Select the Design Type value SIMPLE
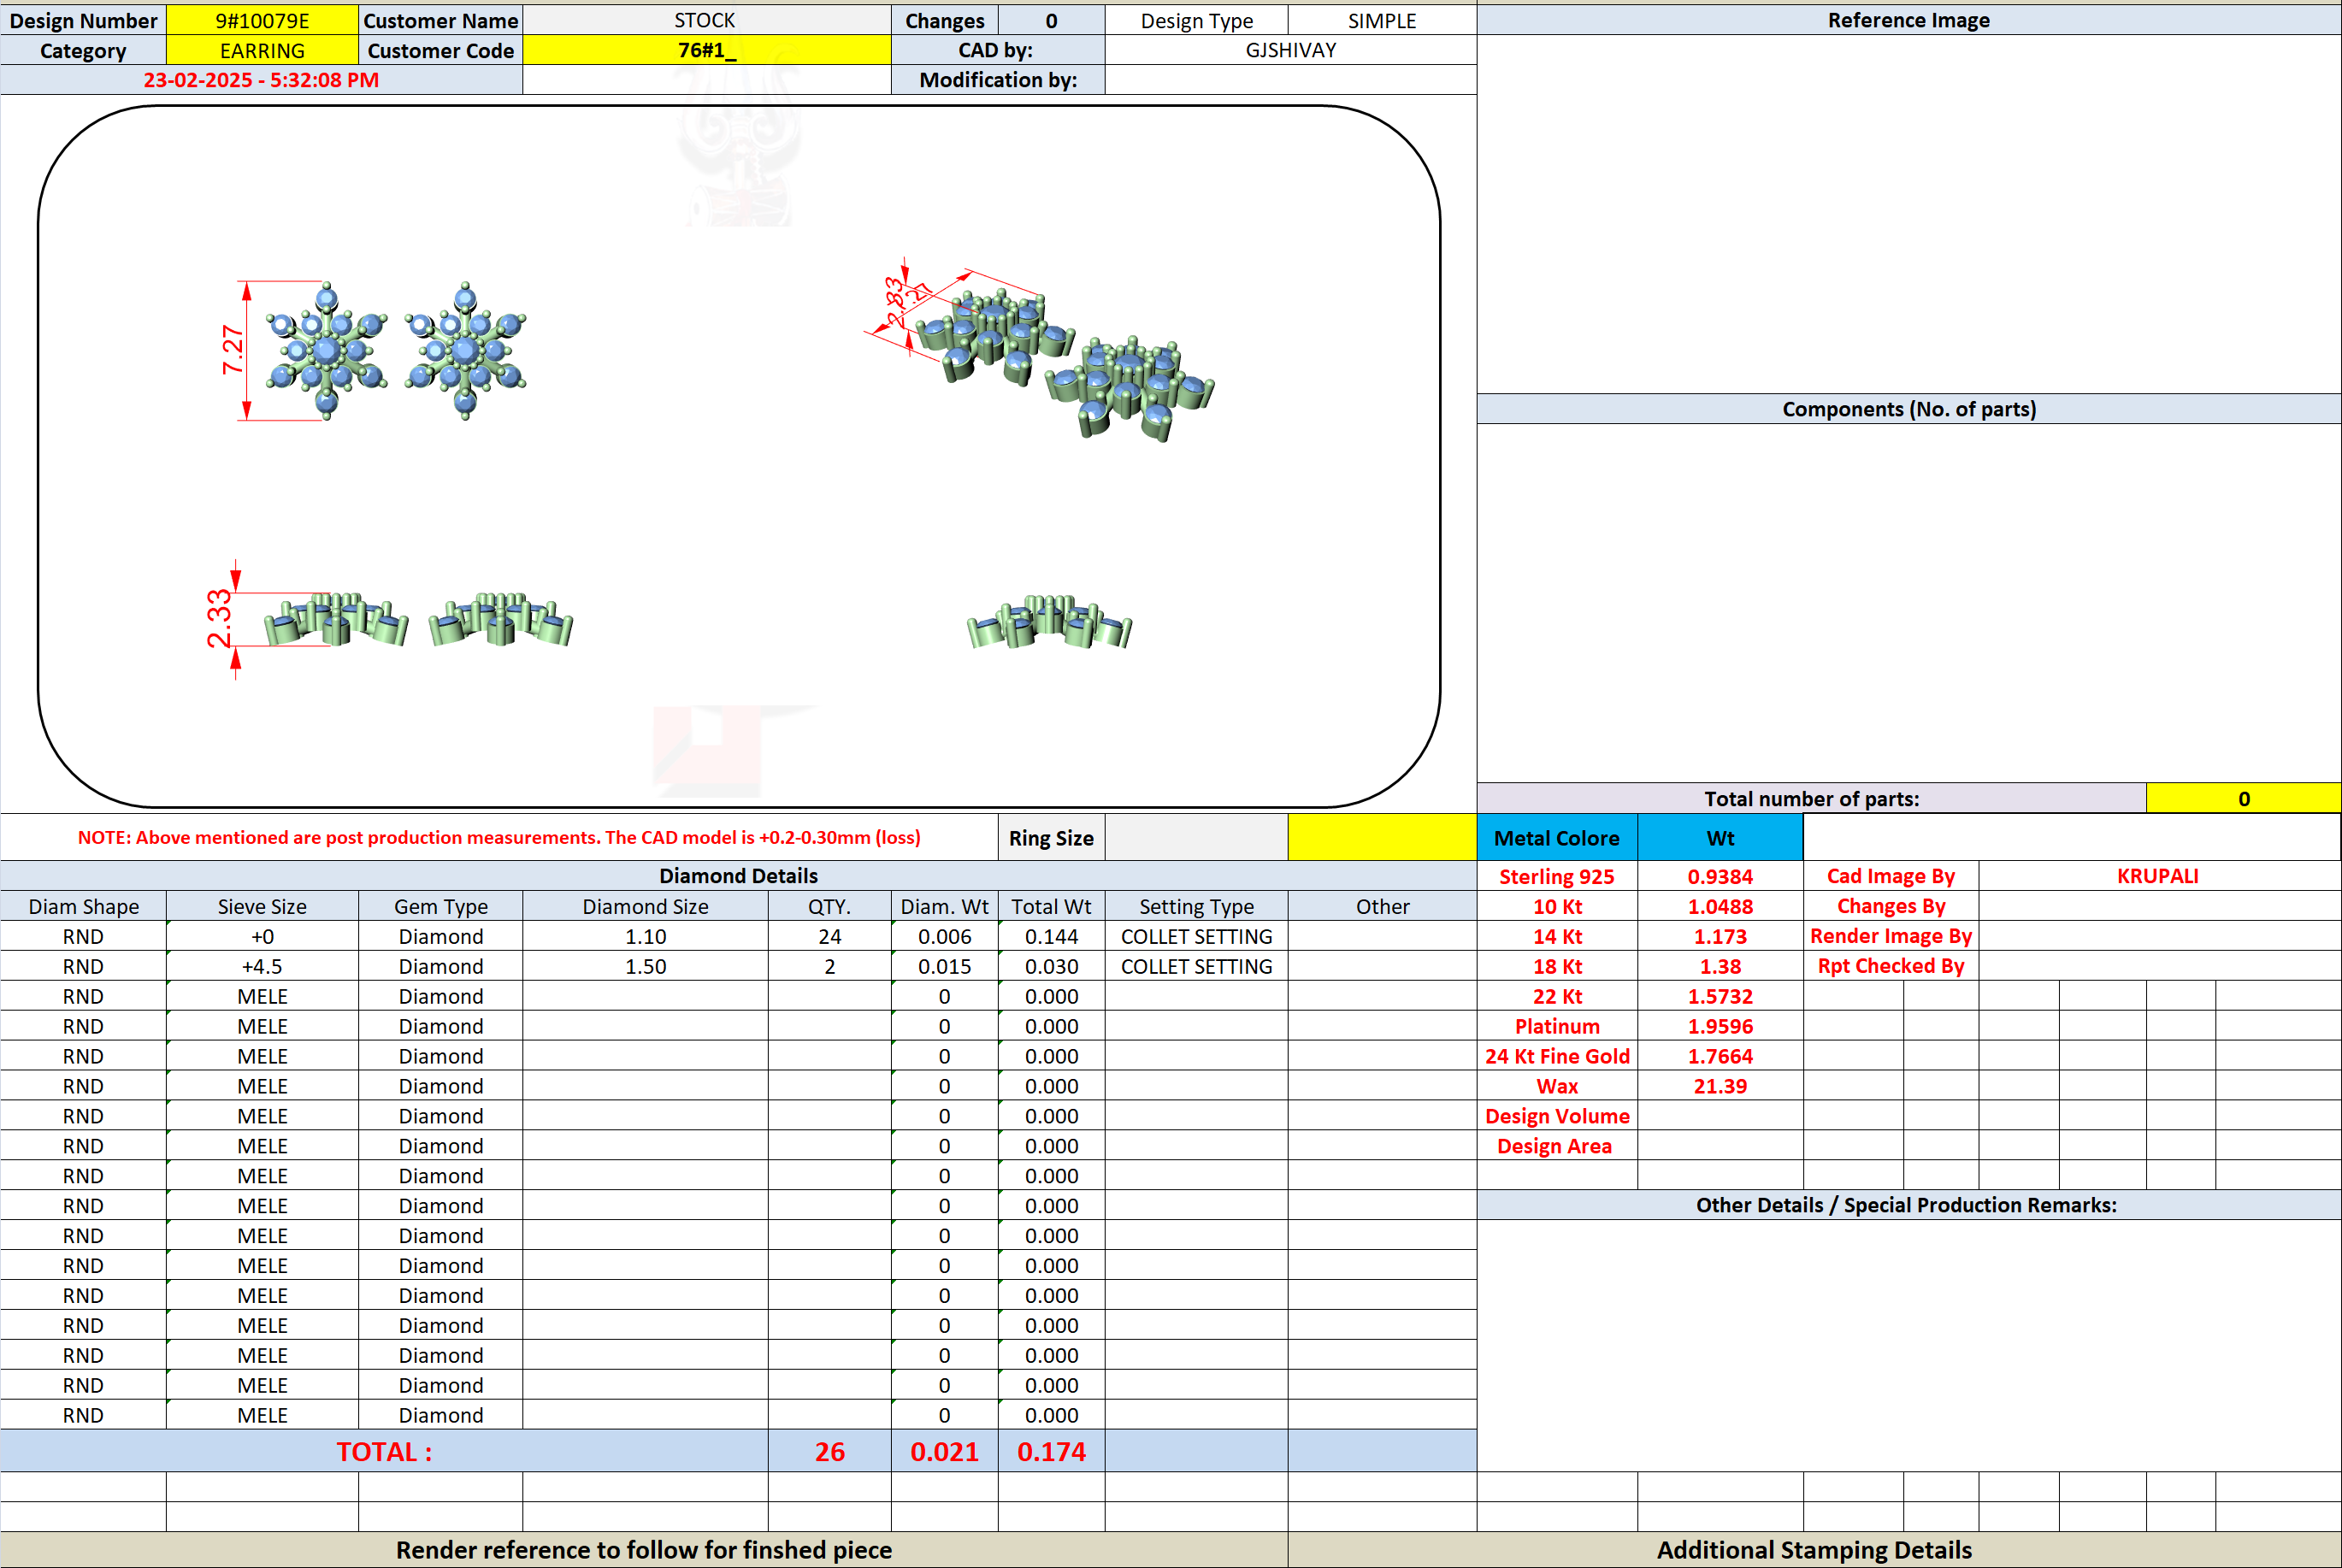Viewport: 2342px width, 1568px height. pos(1382,20)
